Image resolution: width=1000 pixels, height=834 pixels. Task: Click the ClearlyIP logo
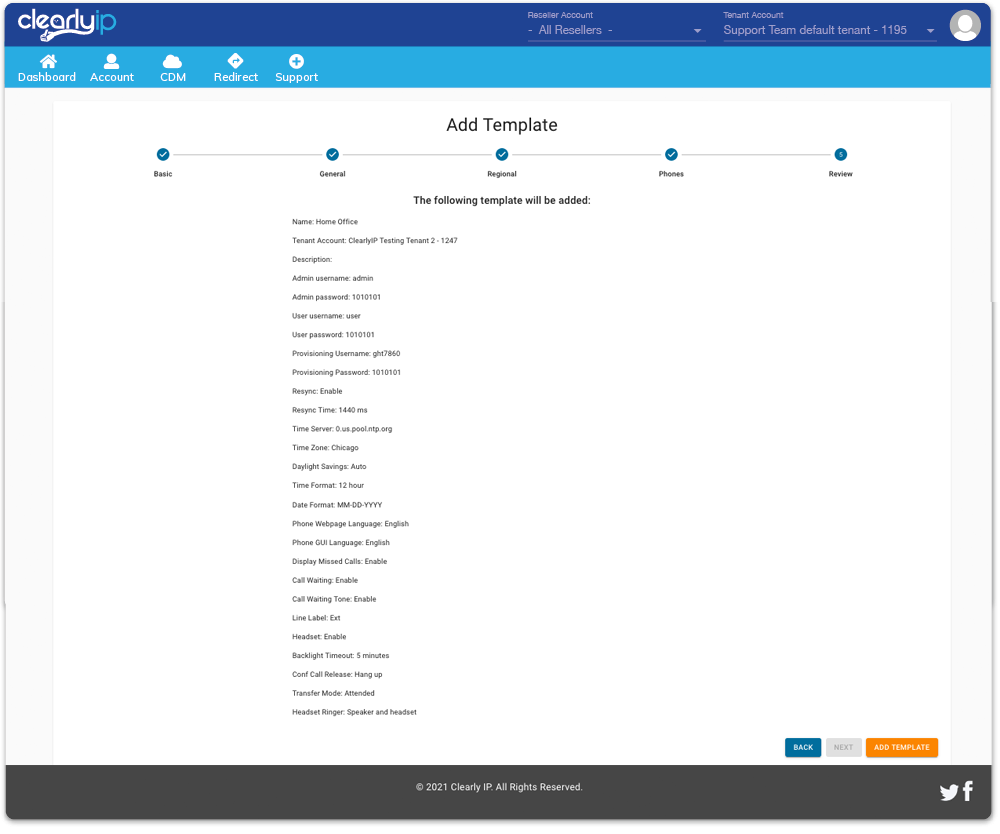67,24
